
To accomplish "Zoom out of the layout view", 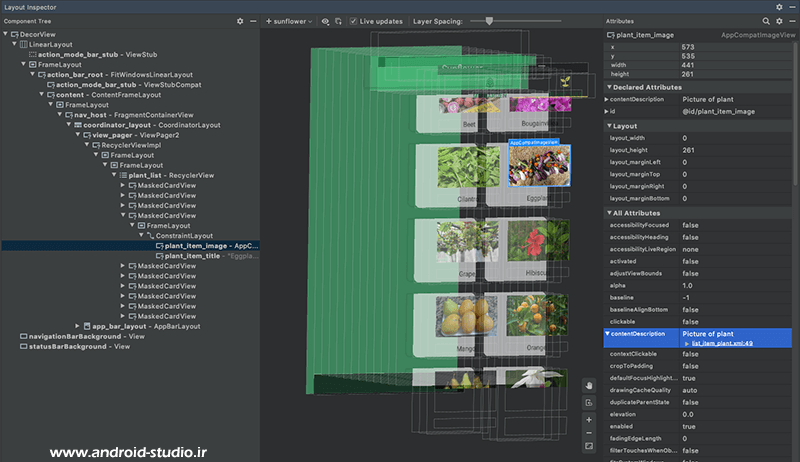I will click(589, 433).
